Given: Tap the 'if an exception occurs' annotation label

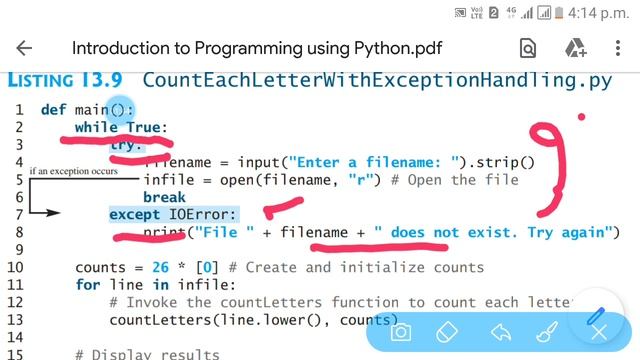Looking at the screenshot, I should click(x=73, y=171).
